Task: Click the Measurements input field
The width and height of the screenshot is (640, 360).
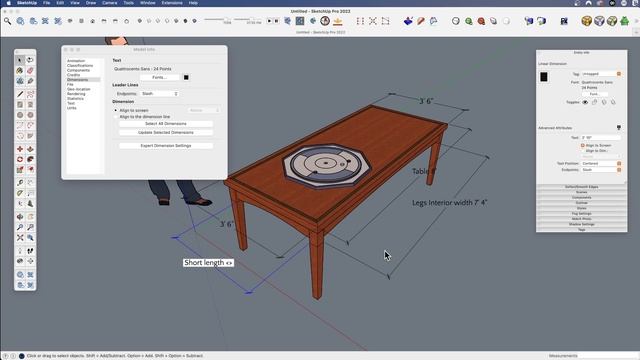Action: (x=608, y=356)
